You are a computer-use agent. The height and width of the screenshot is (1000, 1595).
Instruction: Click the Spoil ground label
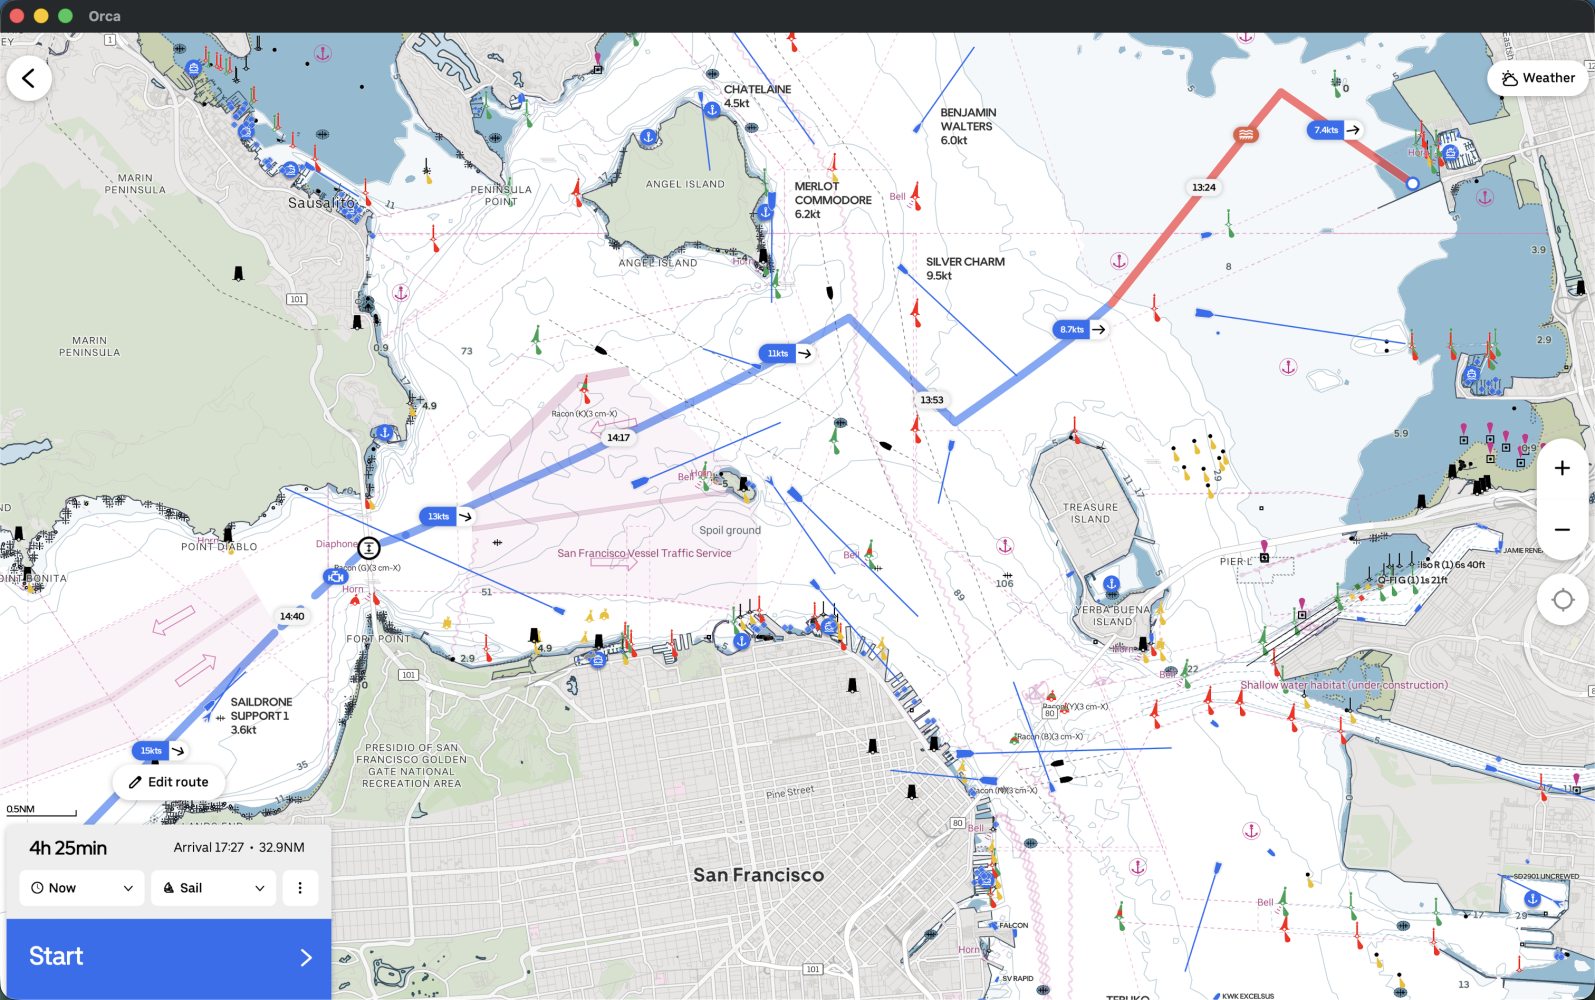(x=730, y=530)
